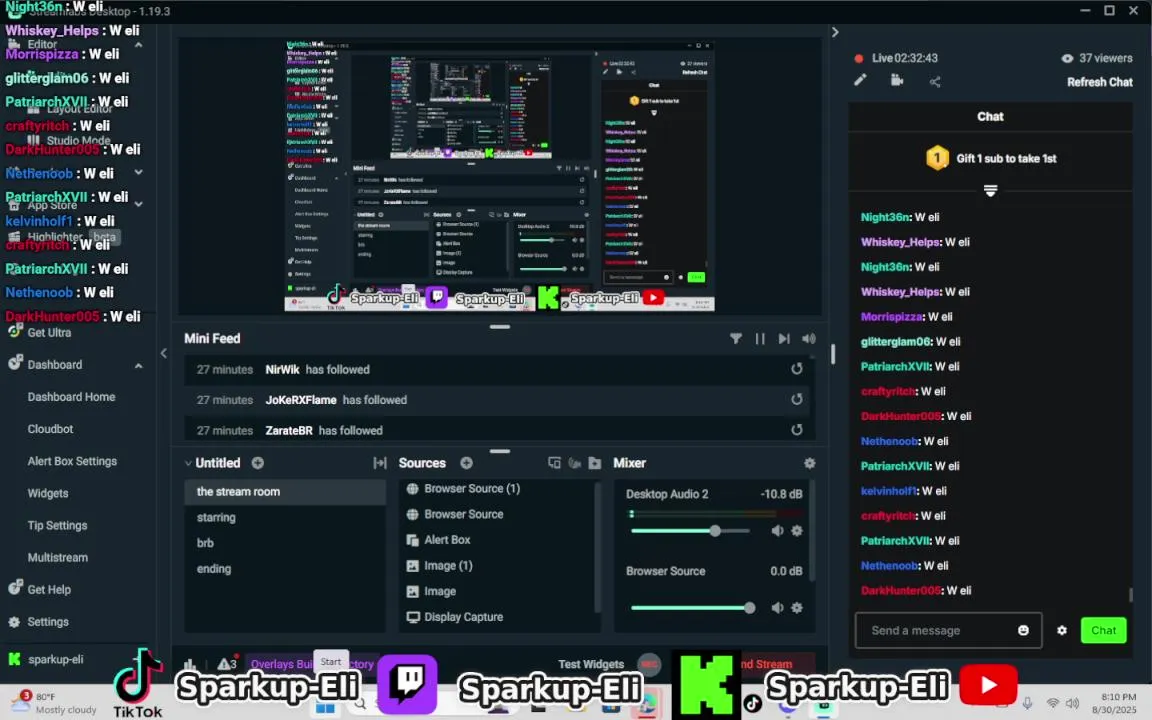Replay the NirWik follow alert

pos(796,369)
